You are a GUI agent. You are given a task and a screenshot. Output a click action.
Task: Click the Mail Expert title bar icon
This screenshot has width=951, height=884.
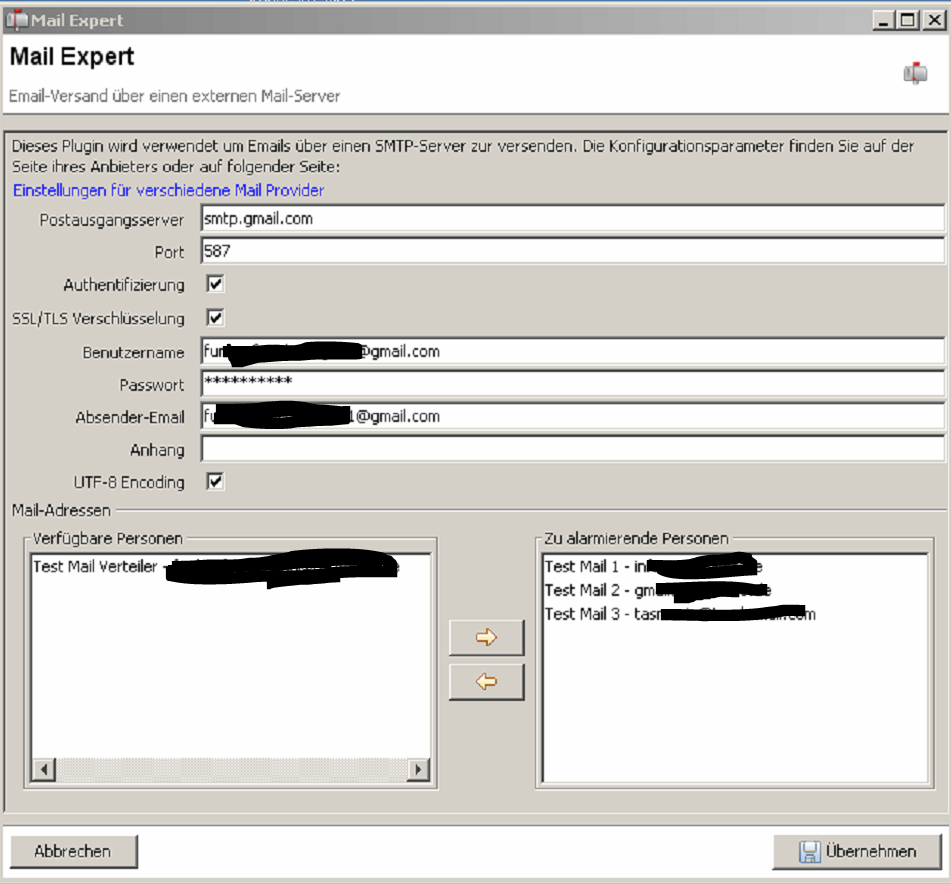coord(16,19)
